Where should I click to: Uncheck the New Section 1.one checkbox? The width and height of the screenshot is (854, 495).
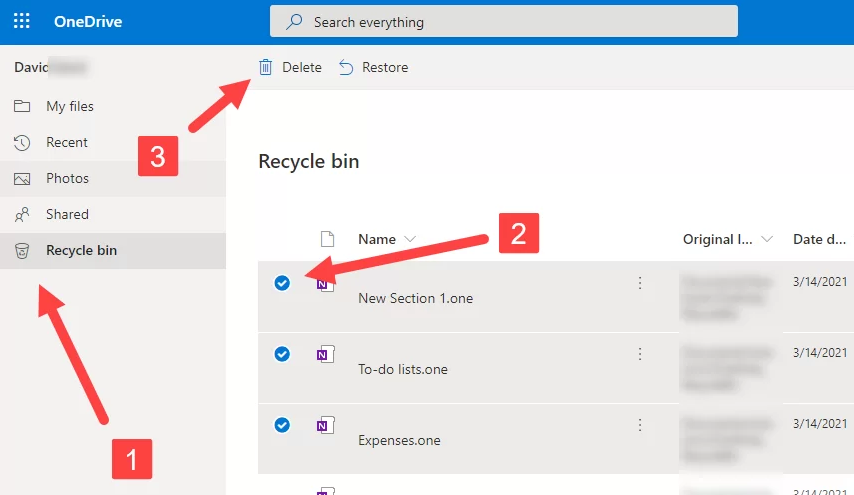(282, 283)
